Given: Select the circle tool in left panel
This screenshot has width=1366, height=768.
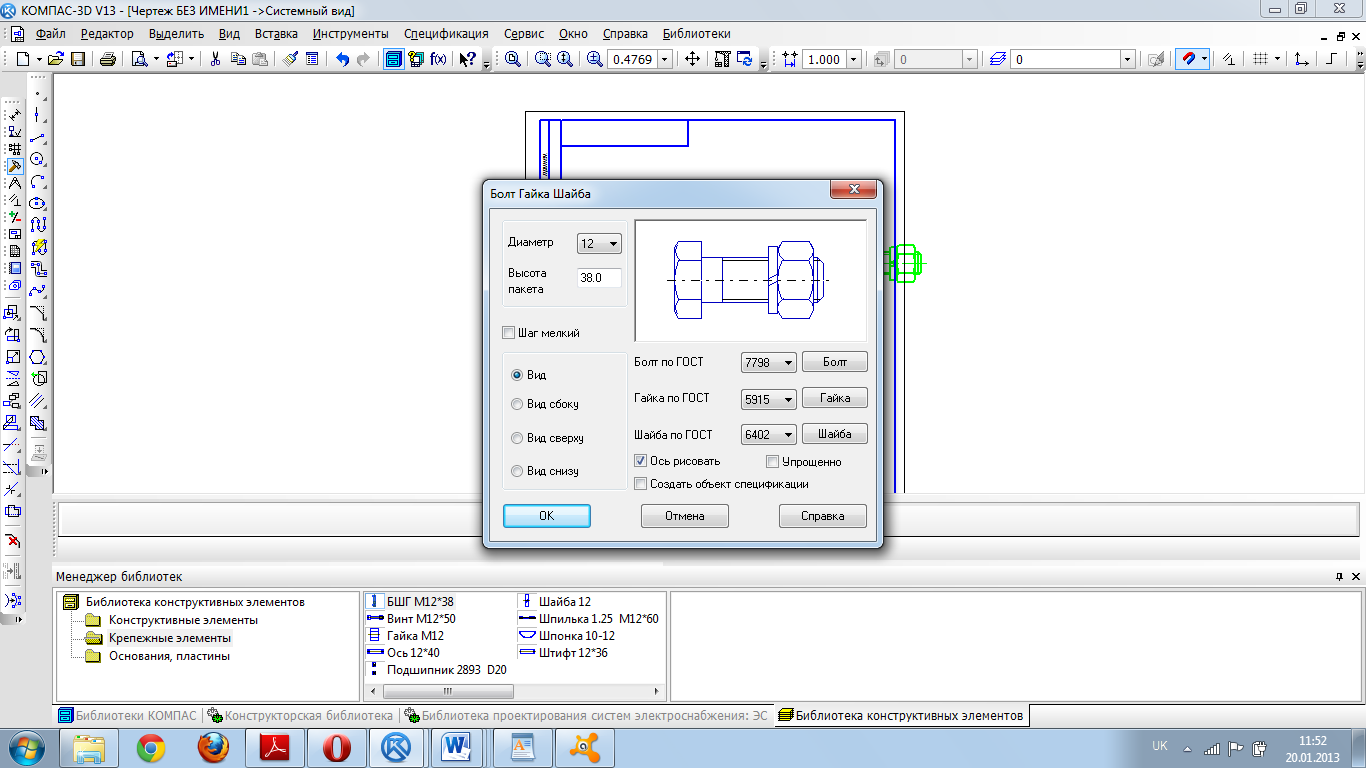Looking at the screenshot, I should pos(38,159).
